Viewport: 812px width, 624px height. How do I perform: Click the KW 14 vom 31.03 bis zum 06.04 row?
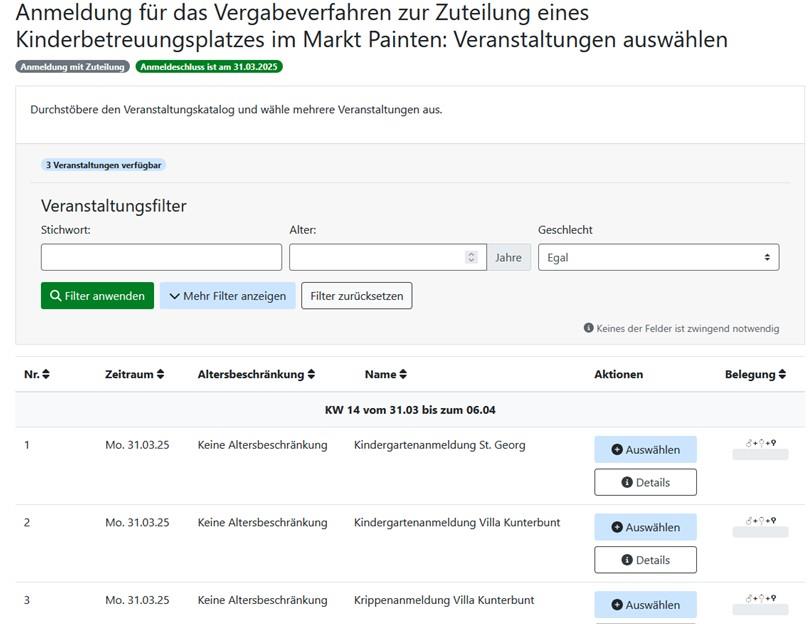410,410
